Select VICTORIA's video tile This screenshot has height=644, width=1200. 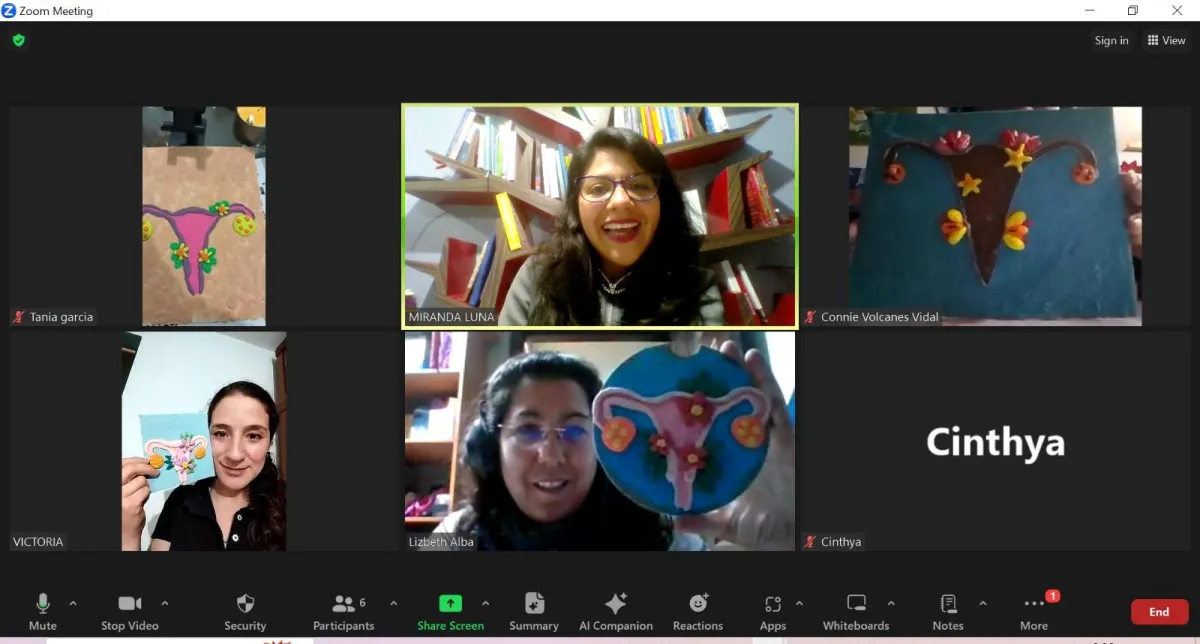[204, 441]
